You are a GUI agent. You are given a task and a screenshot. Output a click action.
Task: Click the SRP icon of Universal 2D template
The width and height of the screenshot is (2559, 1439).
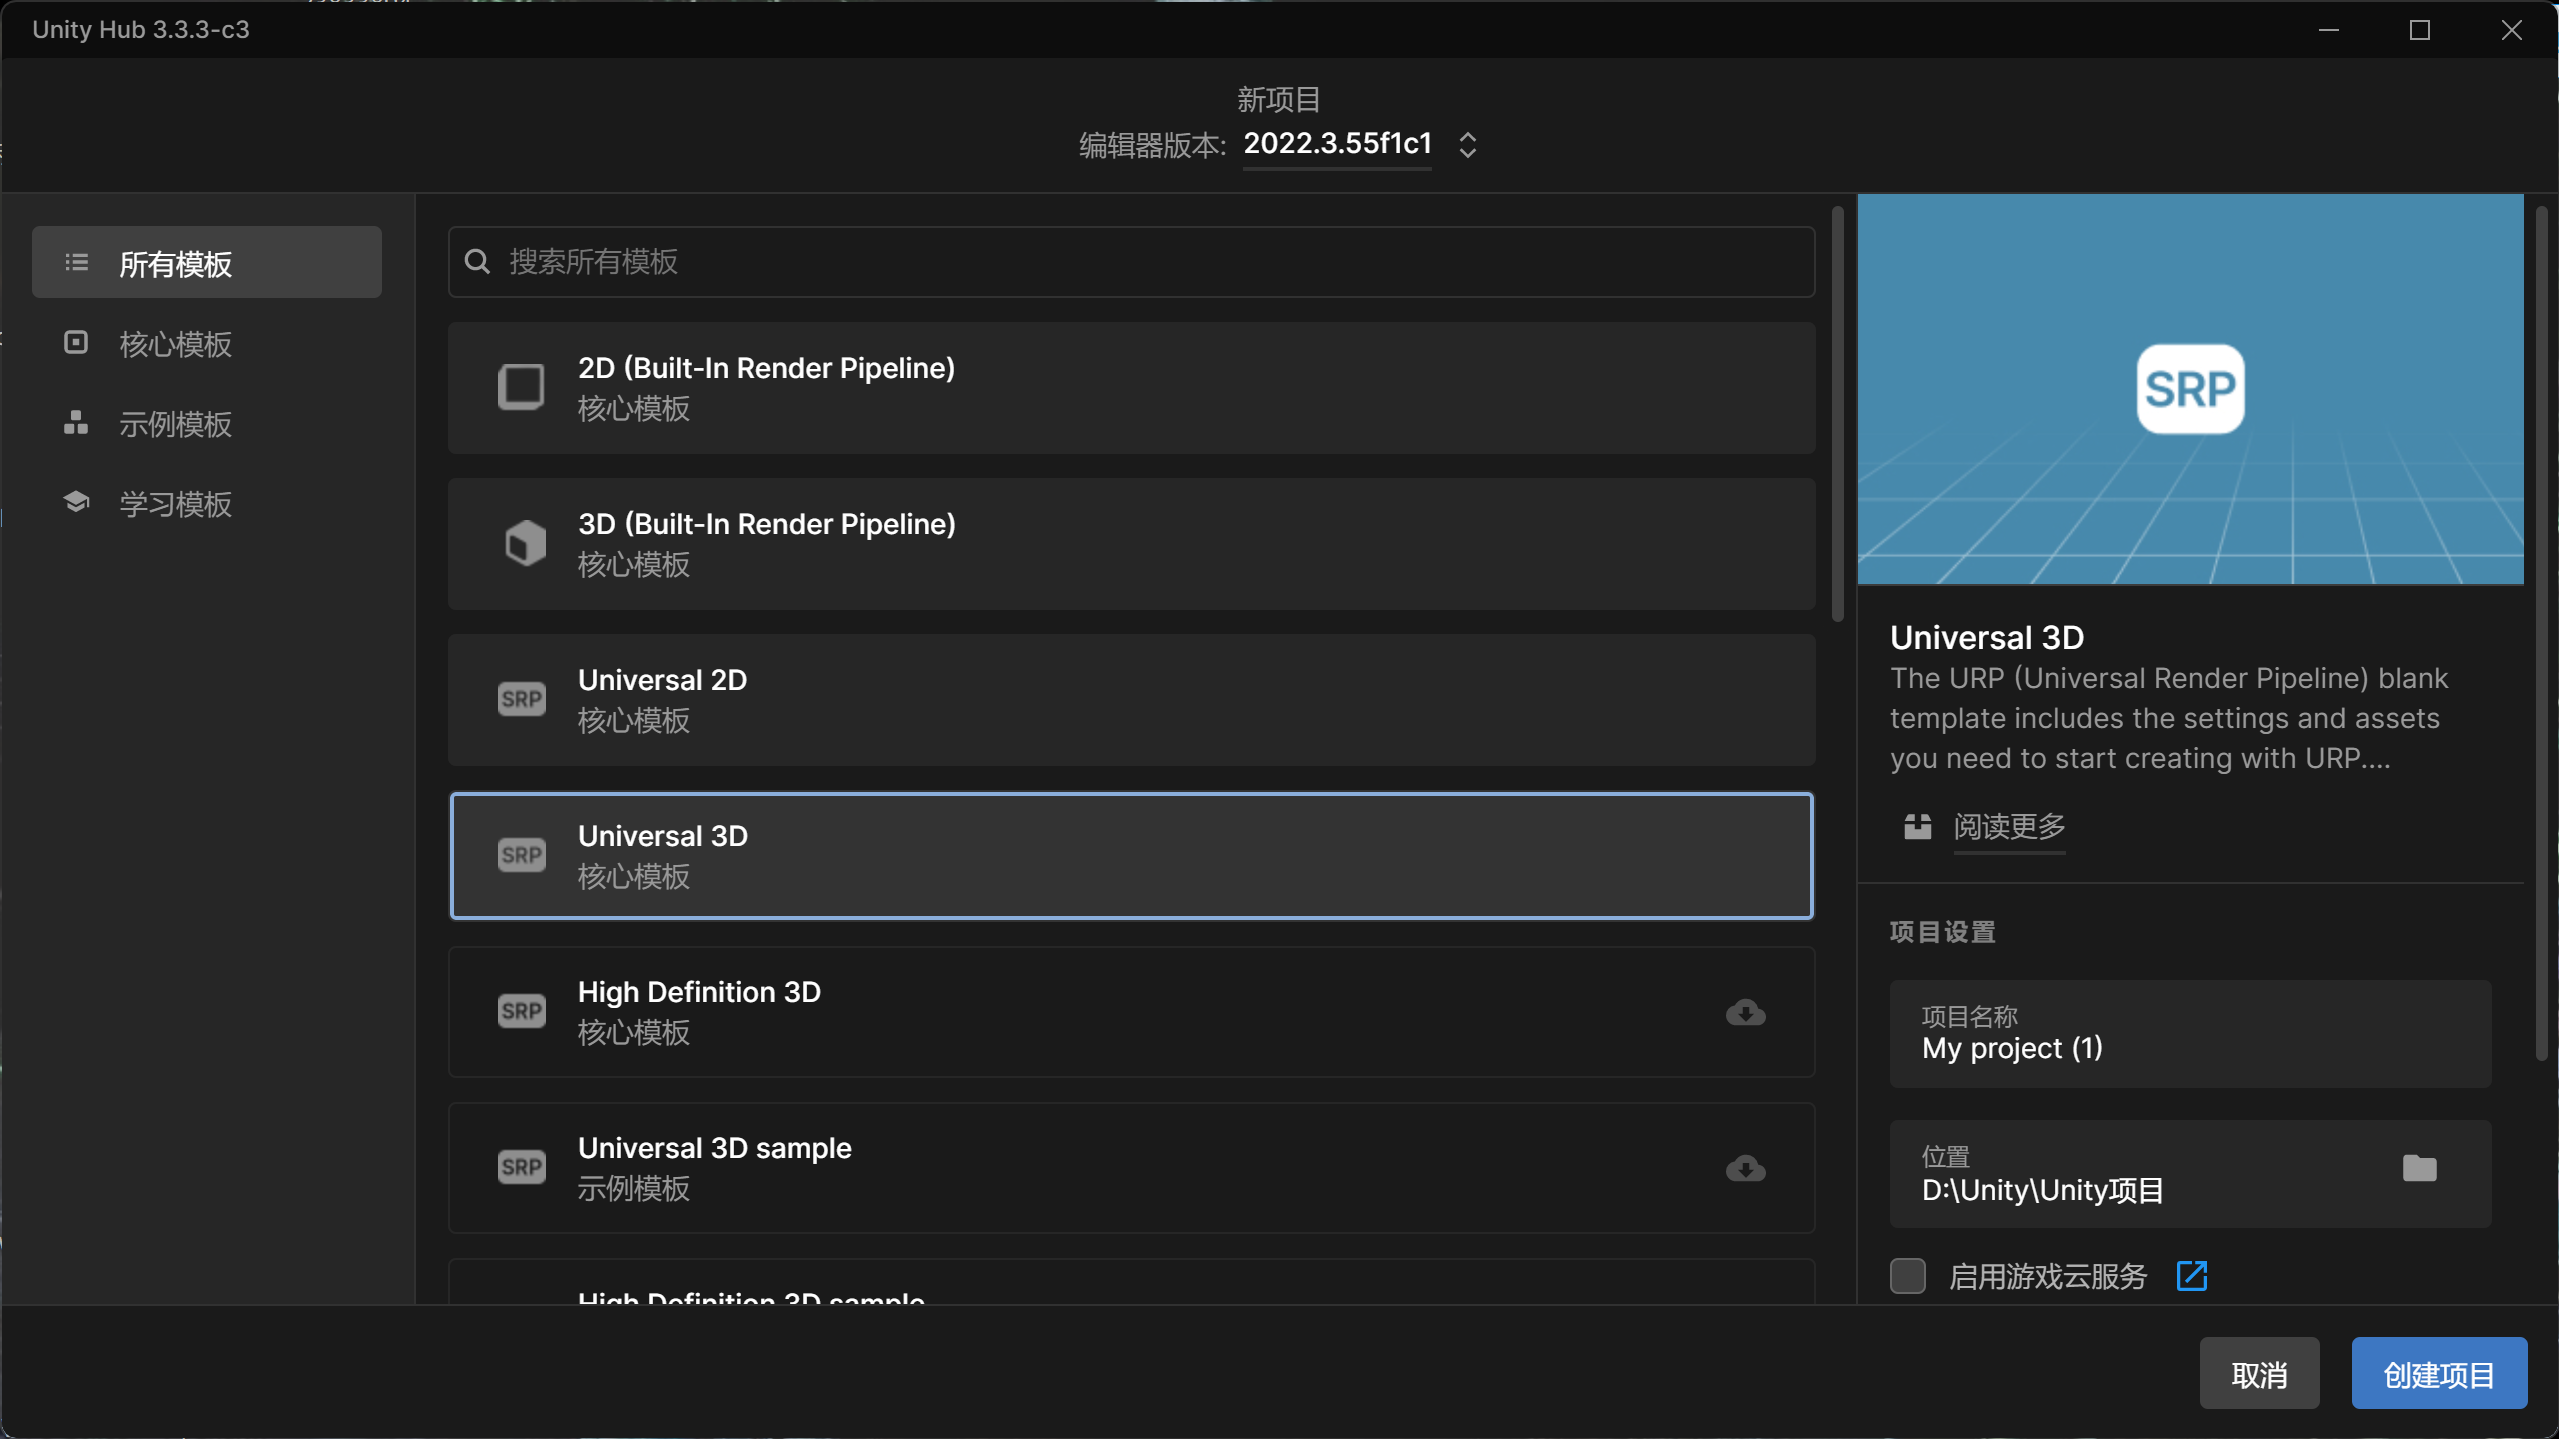521,699
